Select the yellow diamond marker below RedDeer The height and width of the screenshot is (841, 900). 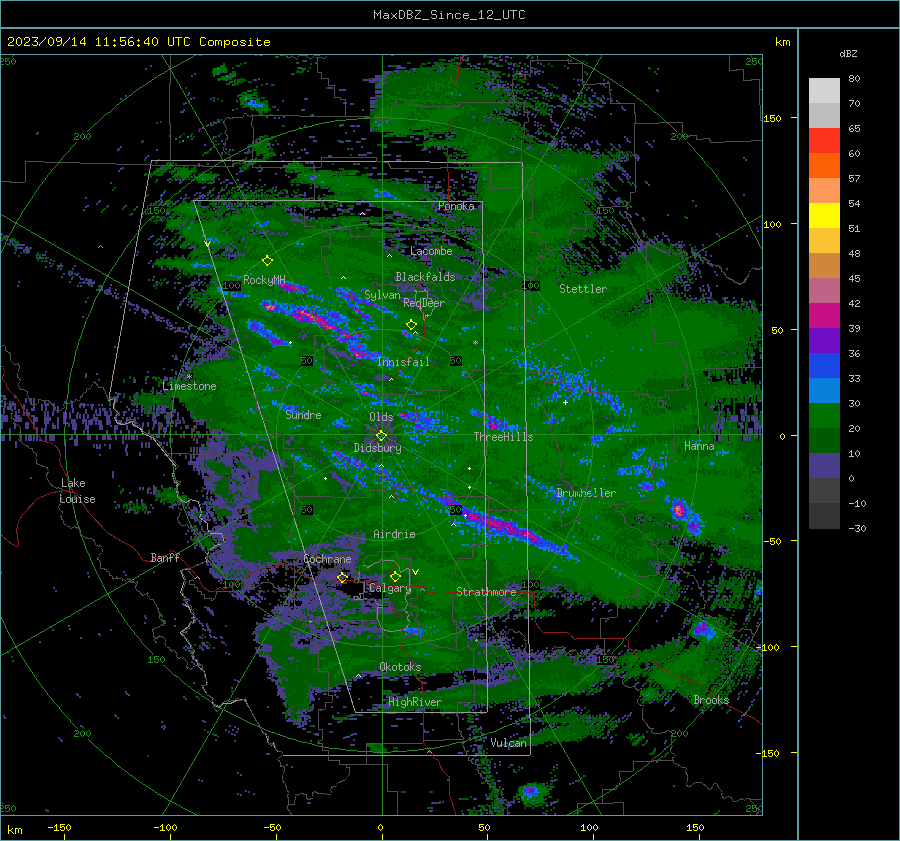(x=412, y=325)
